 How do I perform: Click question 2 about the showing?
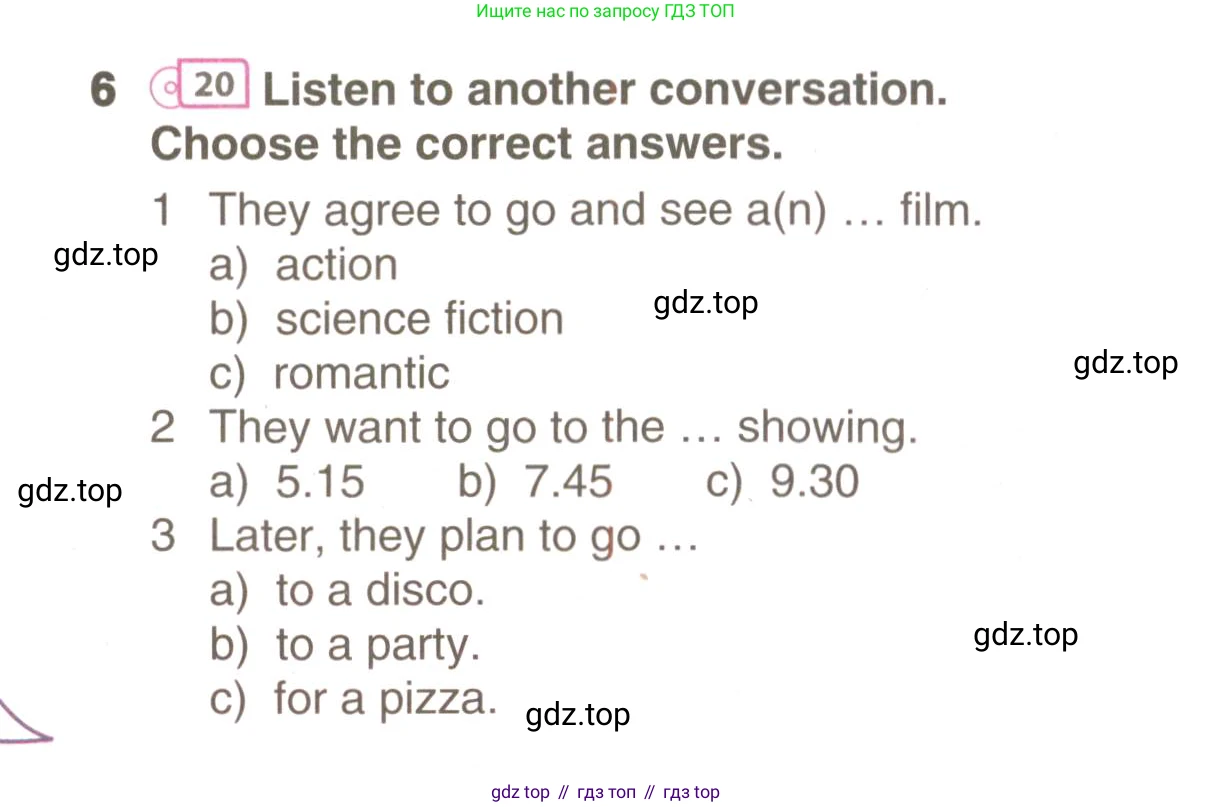pyautogui.click(x=534, y=428)
